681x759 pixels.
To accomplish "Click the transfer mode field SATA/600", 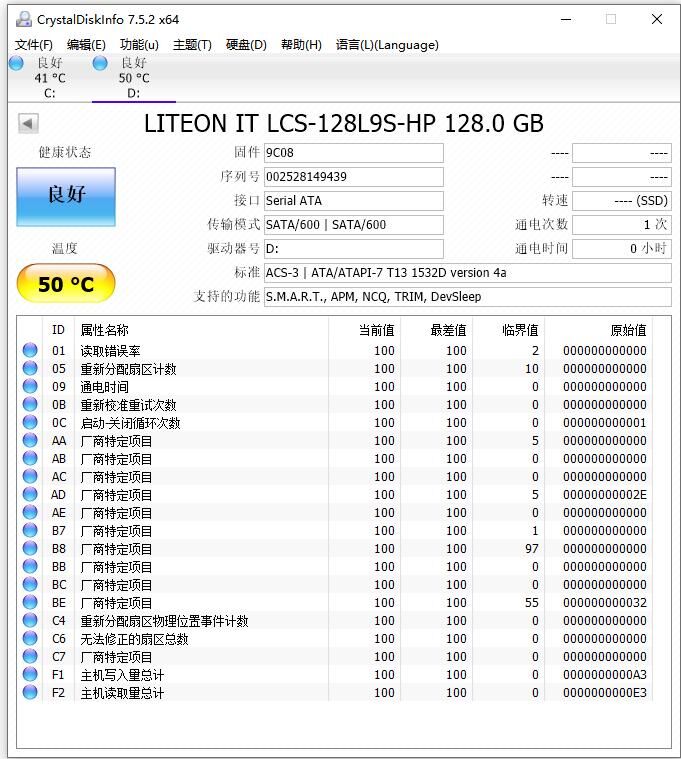I will 354,225.
